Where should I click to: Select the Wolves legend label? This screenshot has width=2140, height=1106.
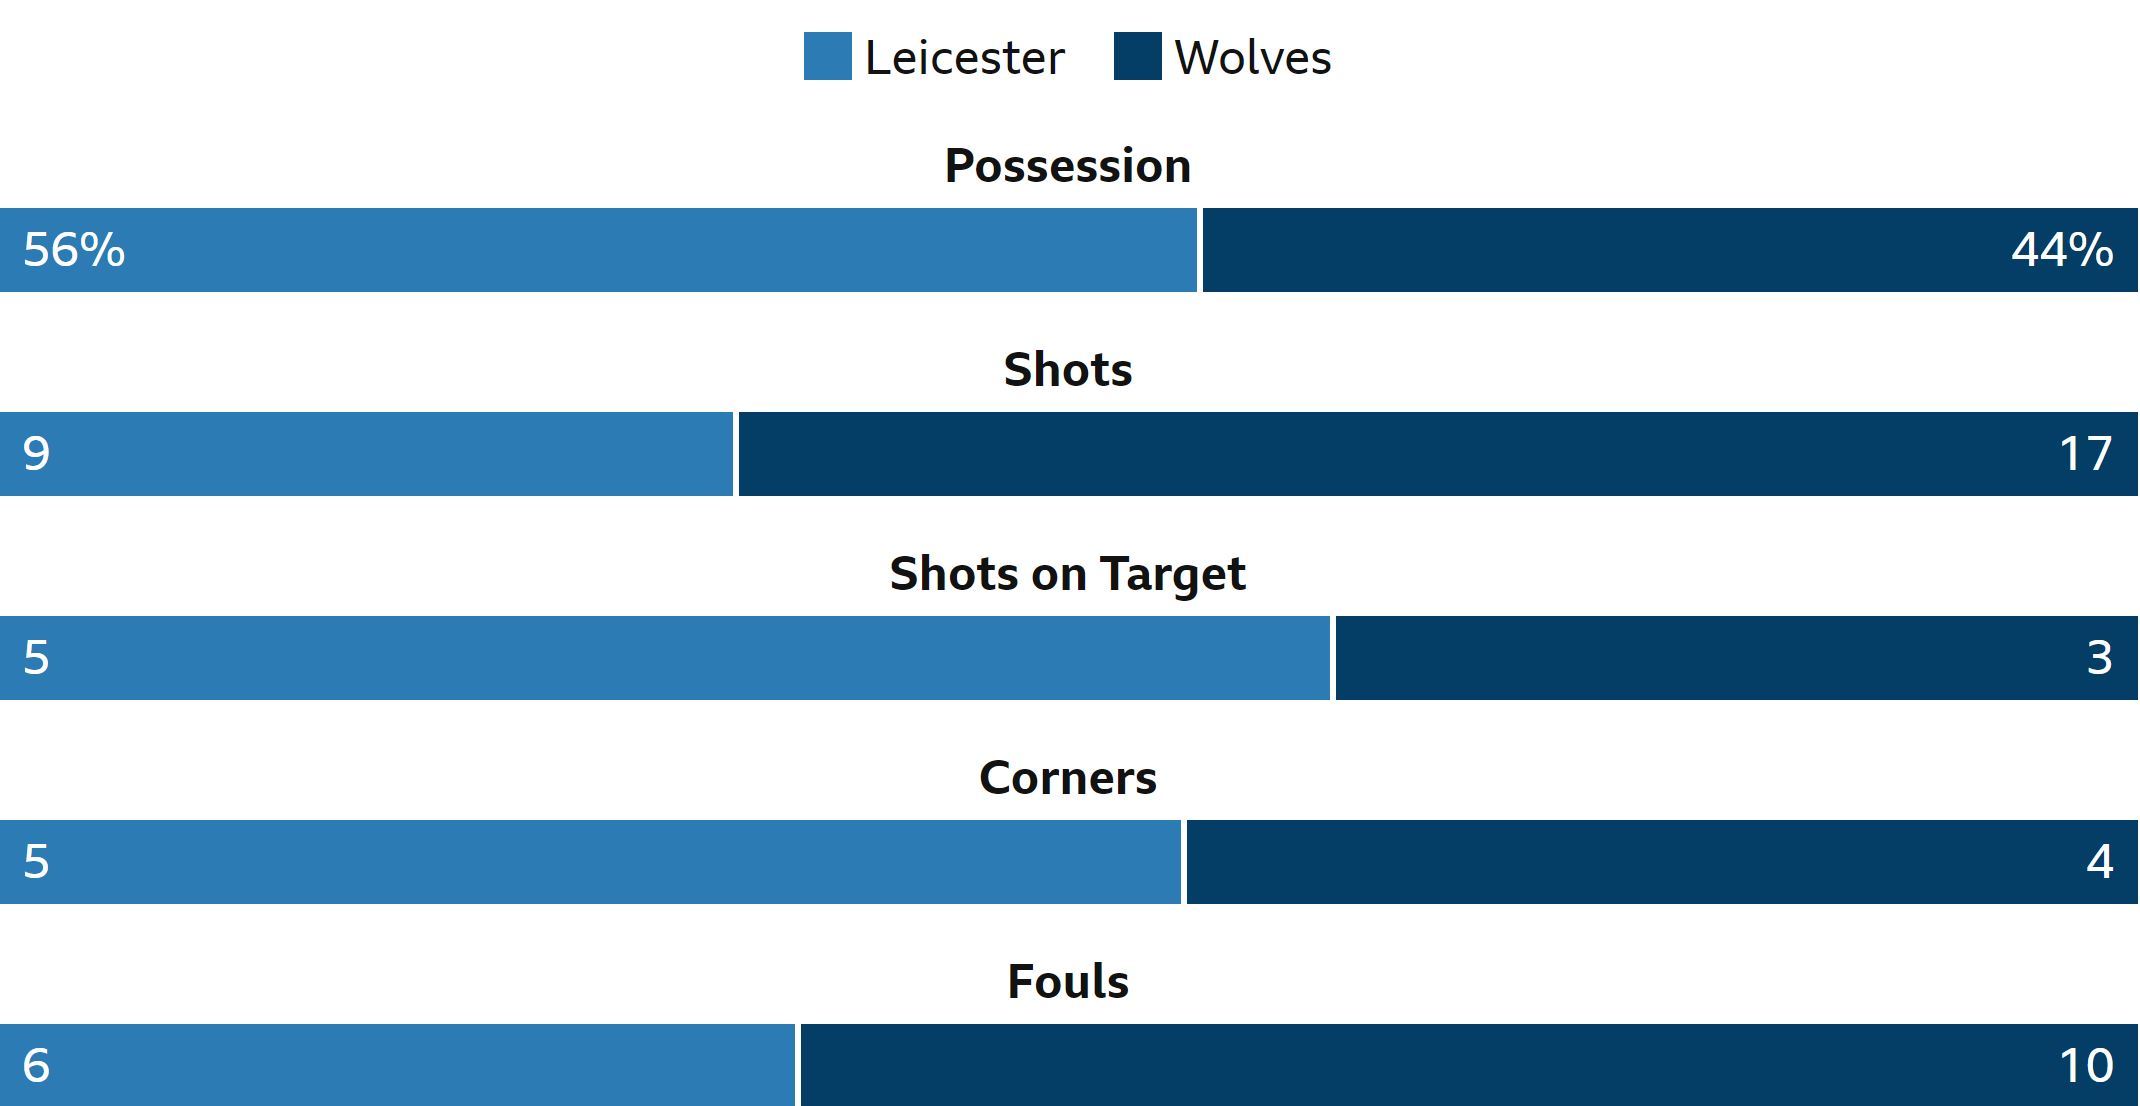(x=1253, y=58)
